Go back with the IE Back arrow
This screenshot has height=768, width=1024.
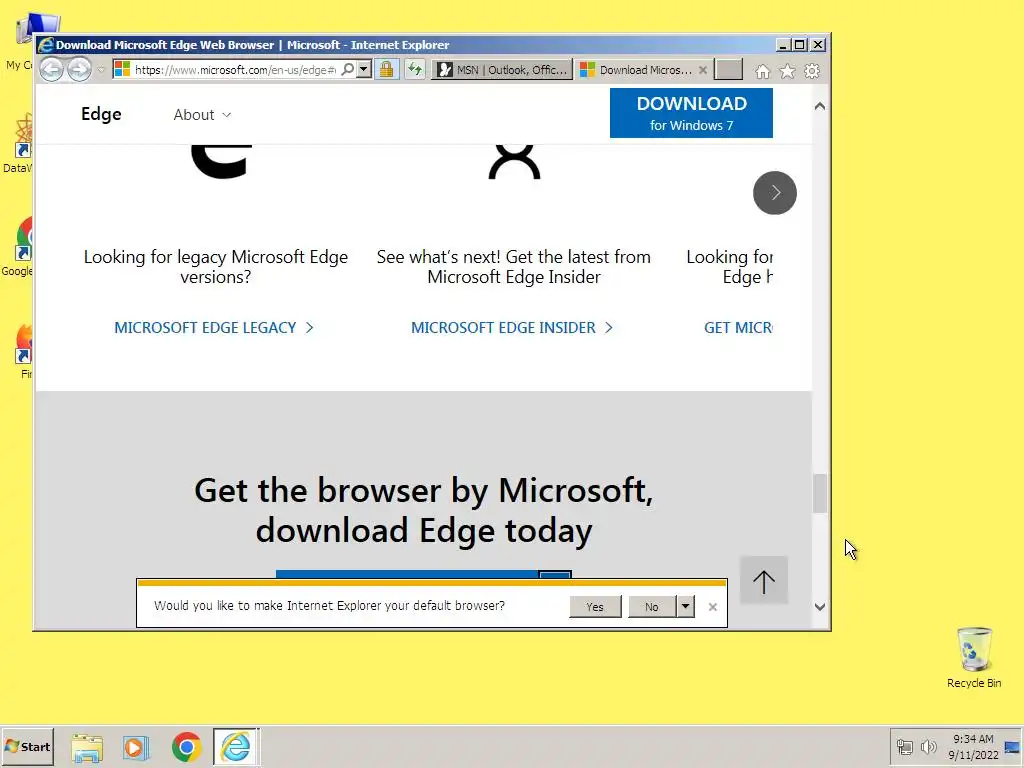[x=51, y=69]
